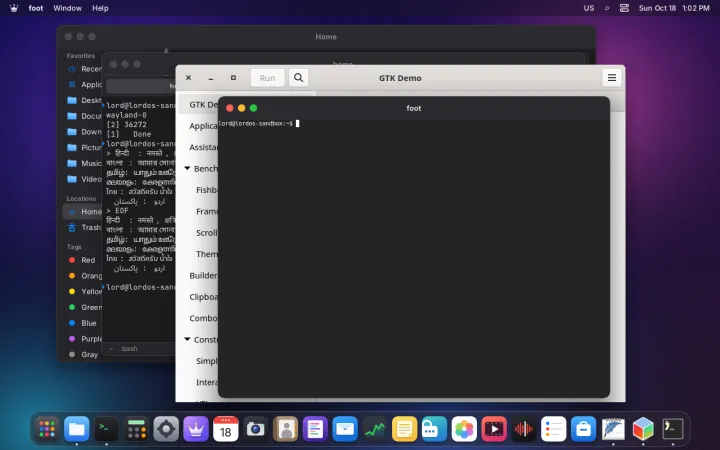
Task: Open Videos folder in Files sidebar
Action: 84,179
